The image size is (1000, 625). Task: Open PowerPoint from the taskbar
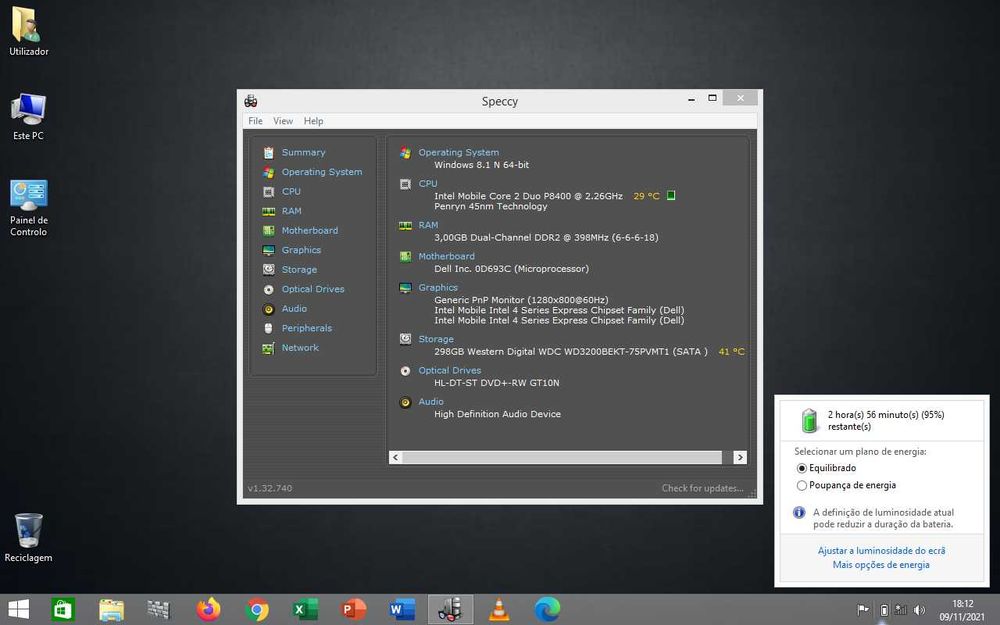354,610
